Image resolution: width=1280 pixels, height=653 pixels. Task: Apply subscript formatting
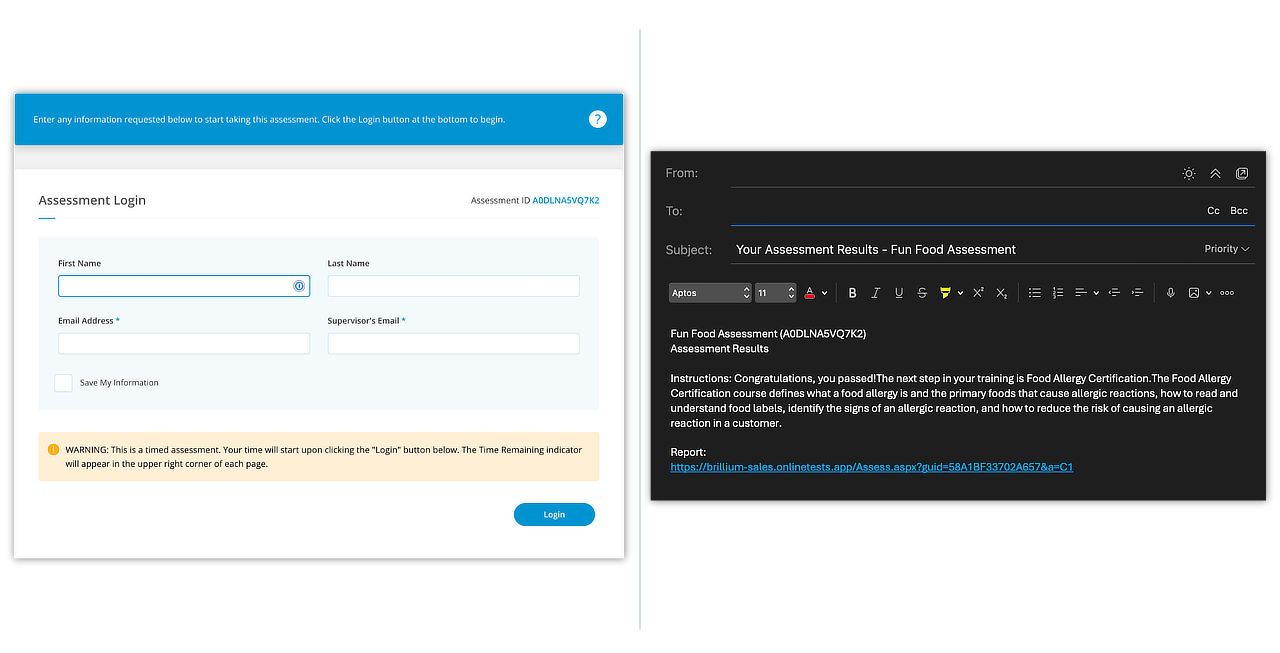tap(1001, 293)
